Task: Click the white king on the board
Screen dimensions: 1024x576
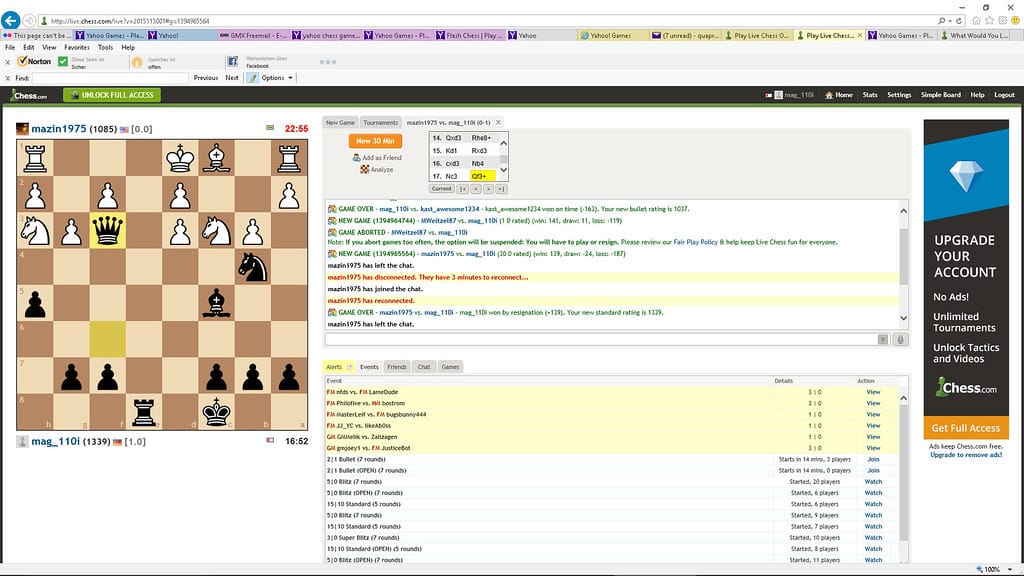Action: click(180, 157)
